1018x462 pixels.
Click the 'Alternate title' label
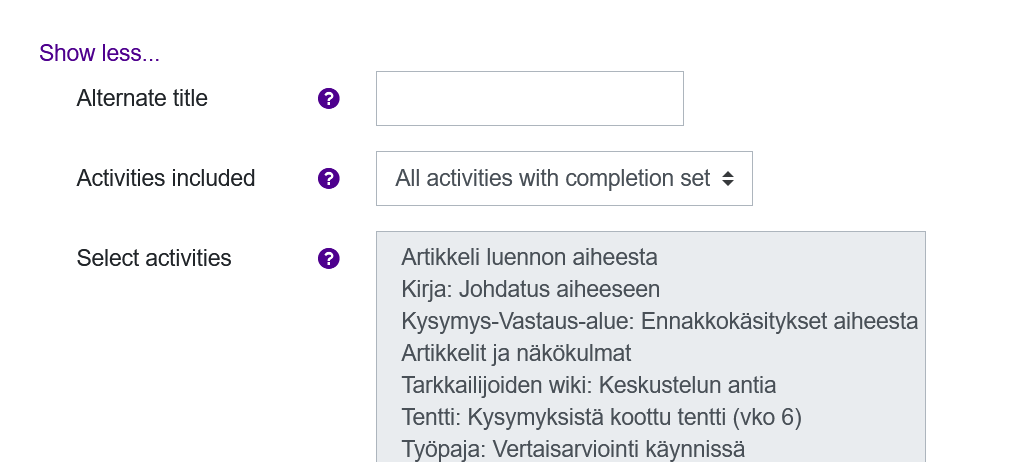click(142, 98)
